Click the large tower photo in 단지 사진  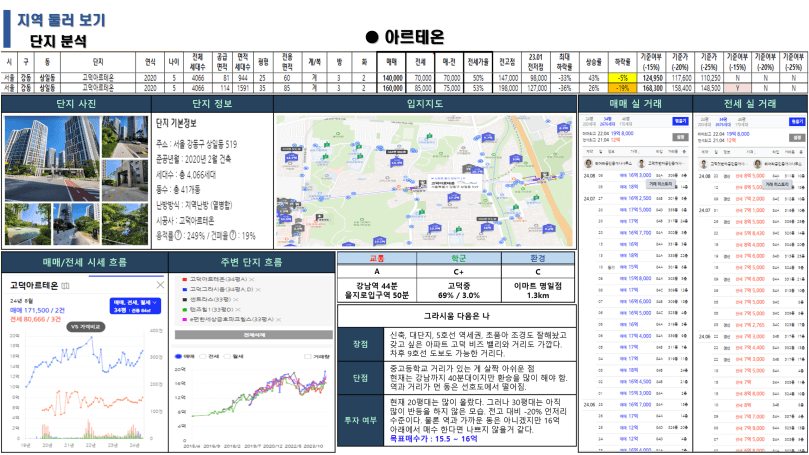[x=52, y=158]
